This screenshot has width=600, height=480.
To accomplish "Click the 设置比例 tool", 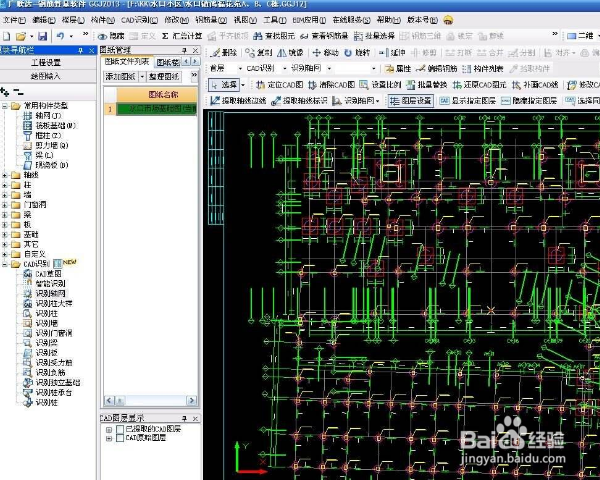I will coord(380,85).
